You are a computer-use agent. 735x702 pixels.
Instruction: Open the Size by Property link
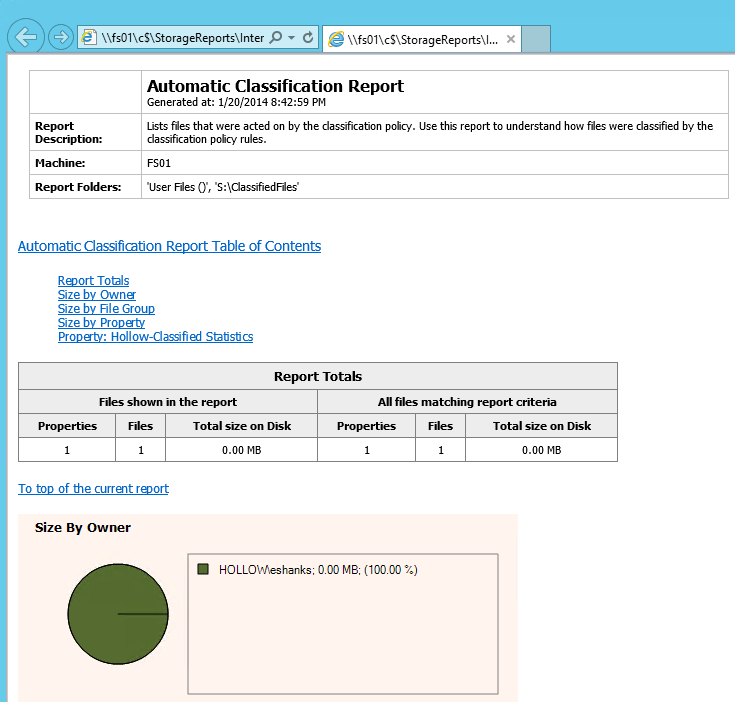pyautogui.click(x=101, y=323)
